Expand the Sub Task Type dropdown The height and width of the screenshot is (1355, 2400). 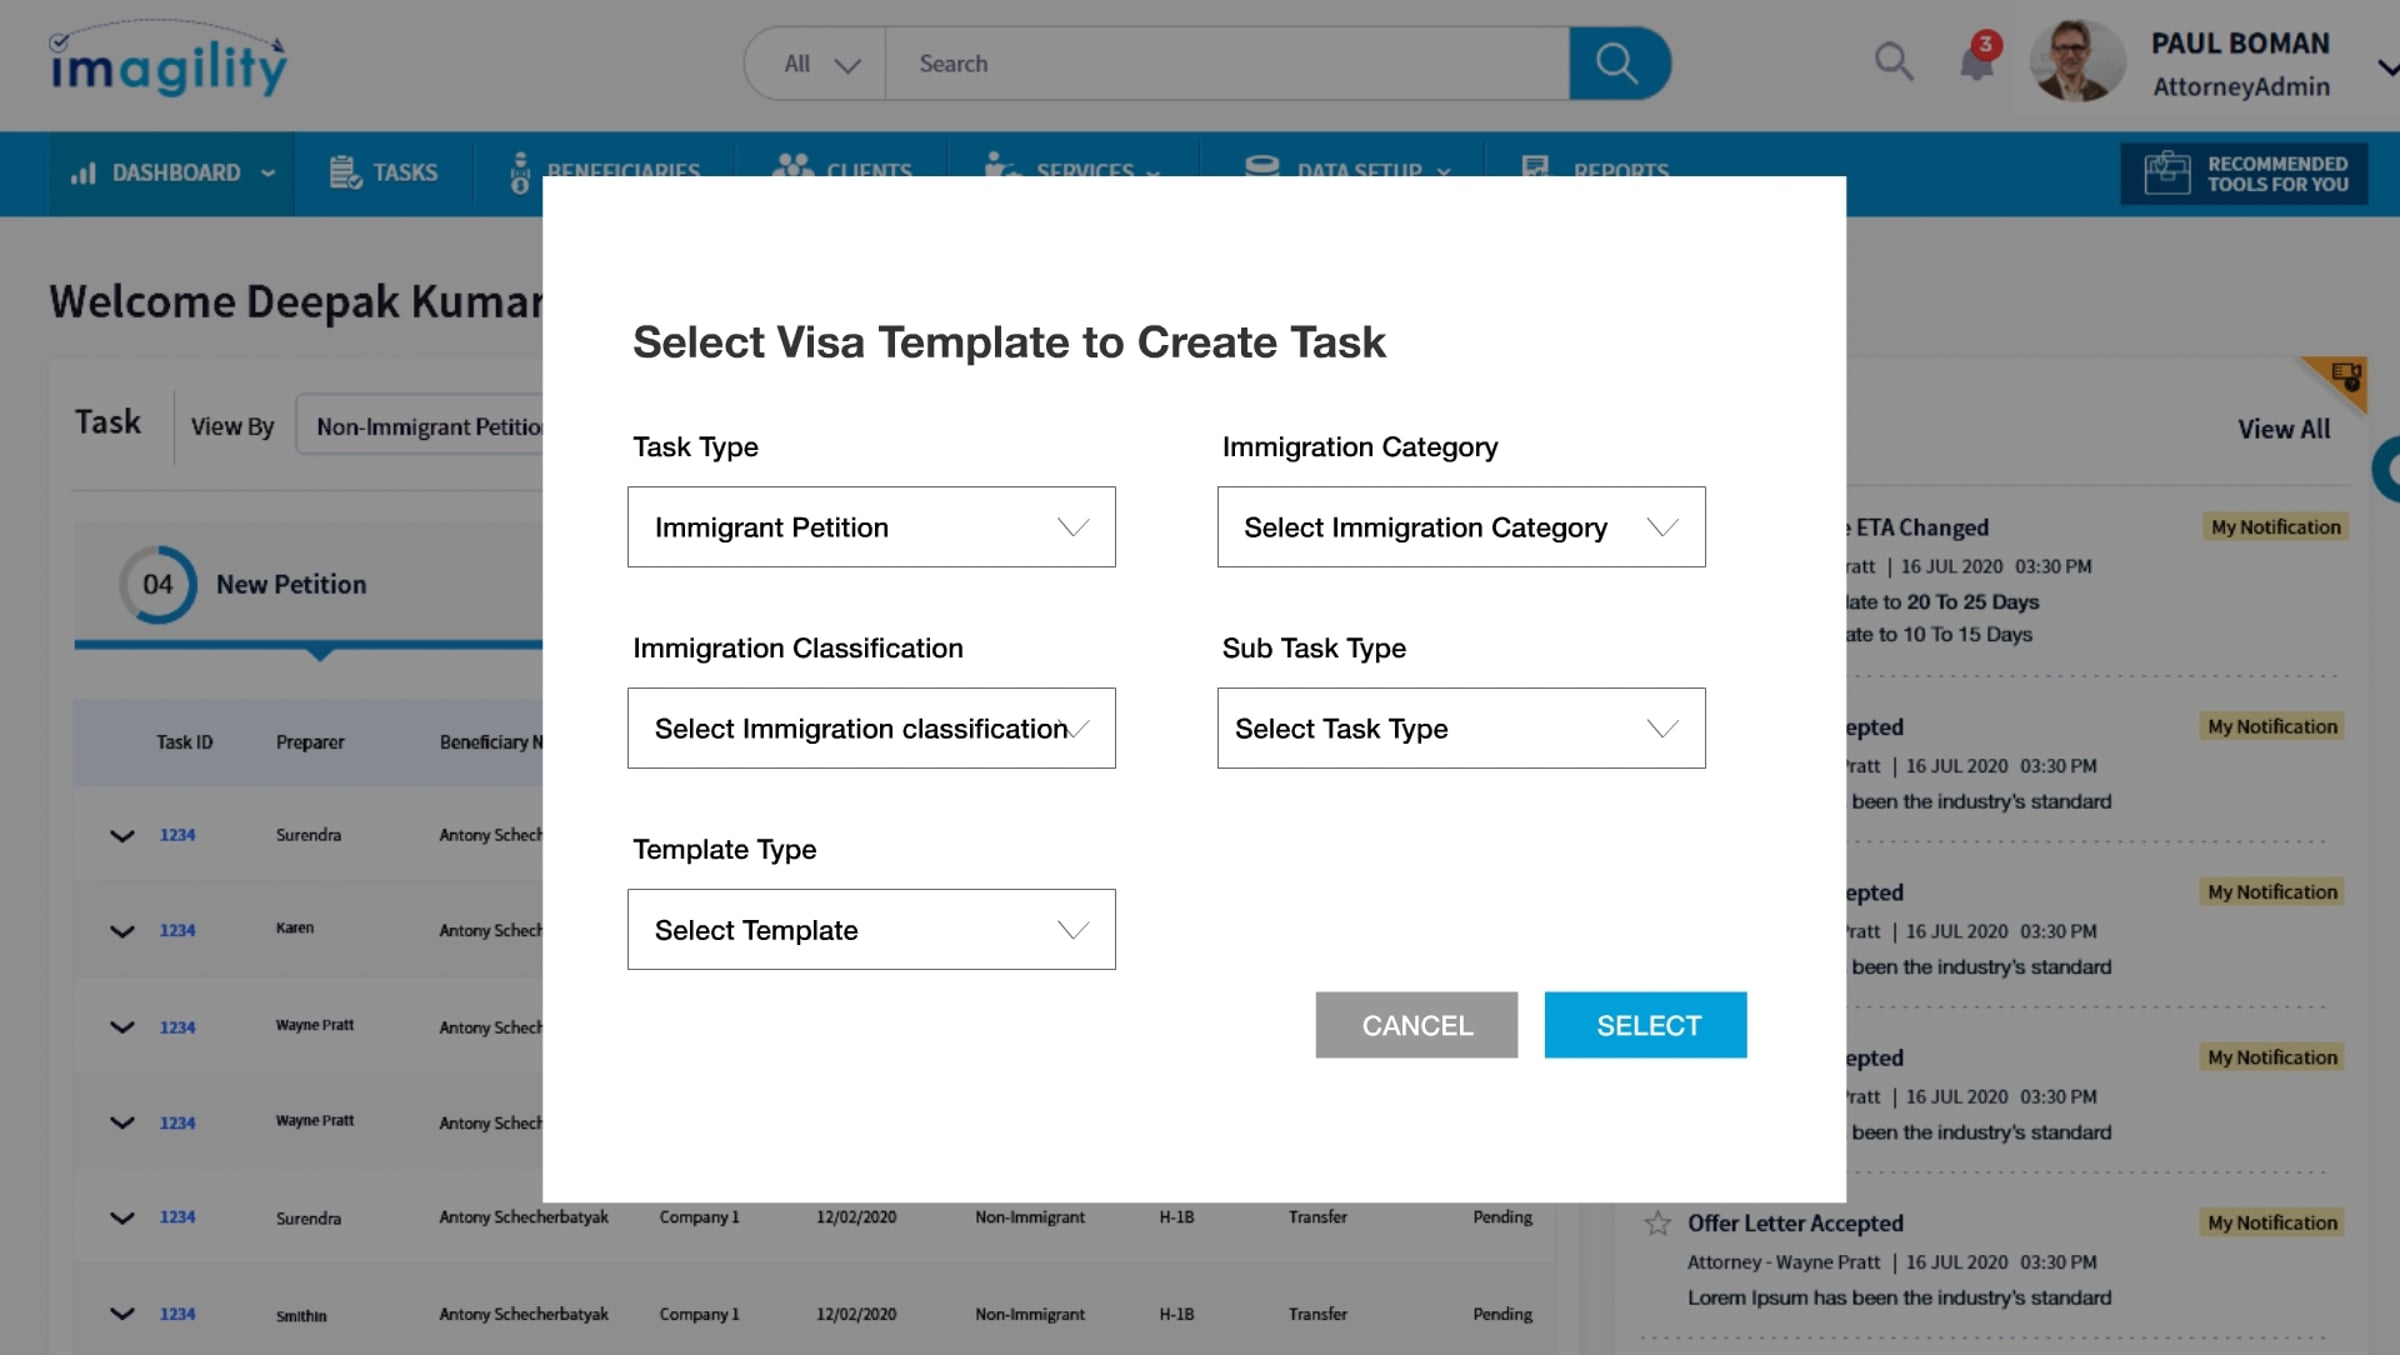1460,728
